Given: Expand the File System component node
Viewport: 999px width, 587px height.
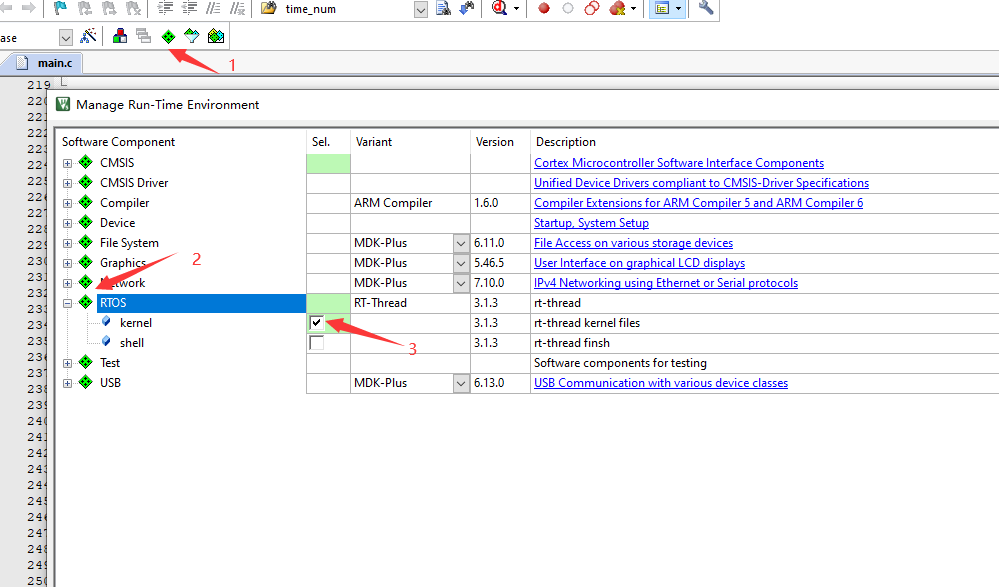Looking at the screenshot, I should click(68, 243).
